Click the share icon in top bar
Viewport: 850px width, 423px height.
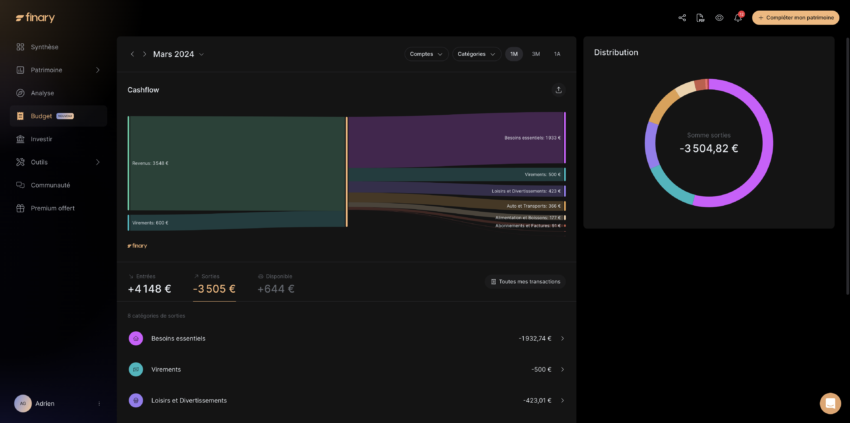tap(682, 17)
